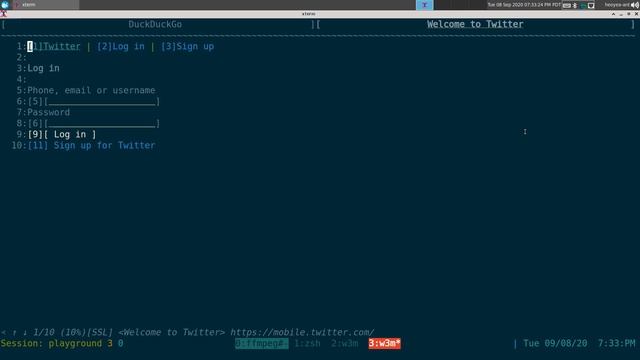Click the xterm window menu icon
Image resolution: width=640 pixels, height=360 pixels.
4,14
